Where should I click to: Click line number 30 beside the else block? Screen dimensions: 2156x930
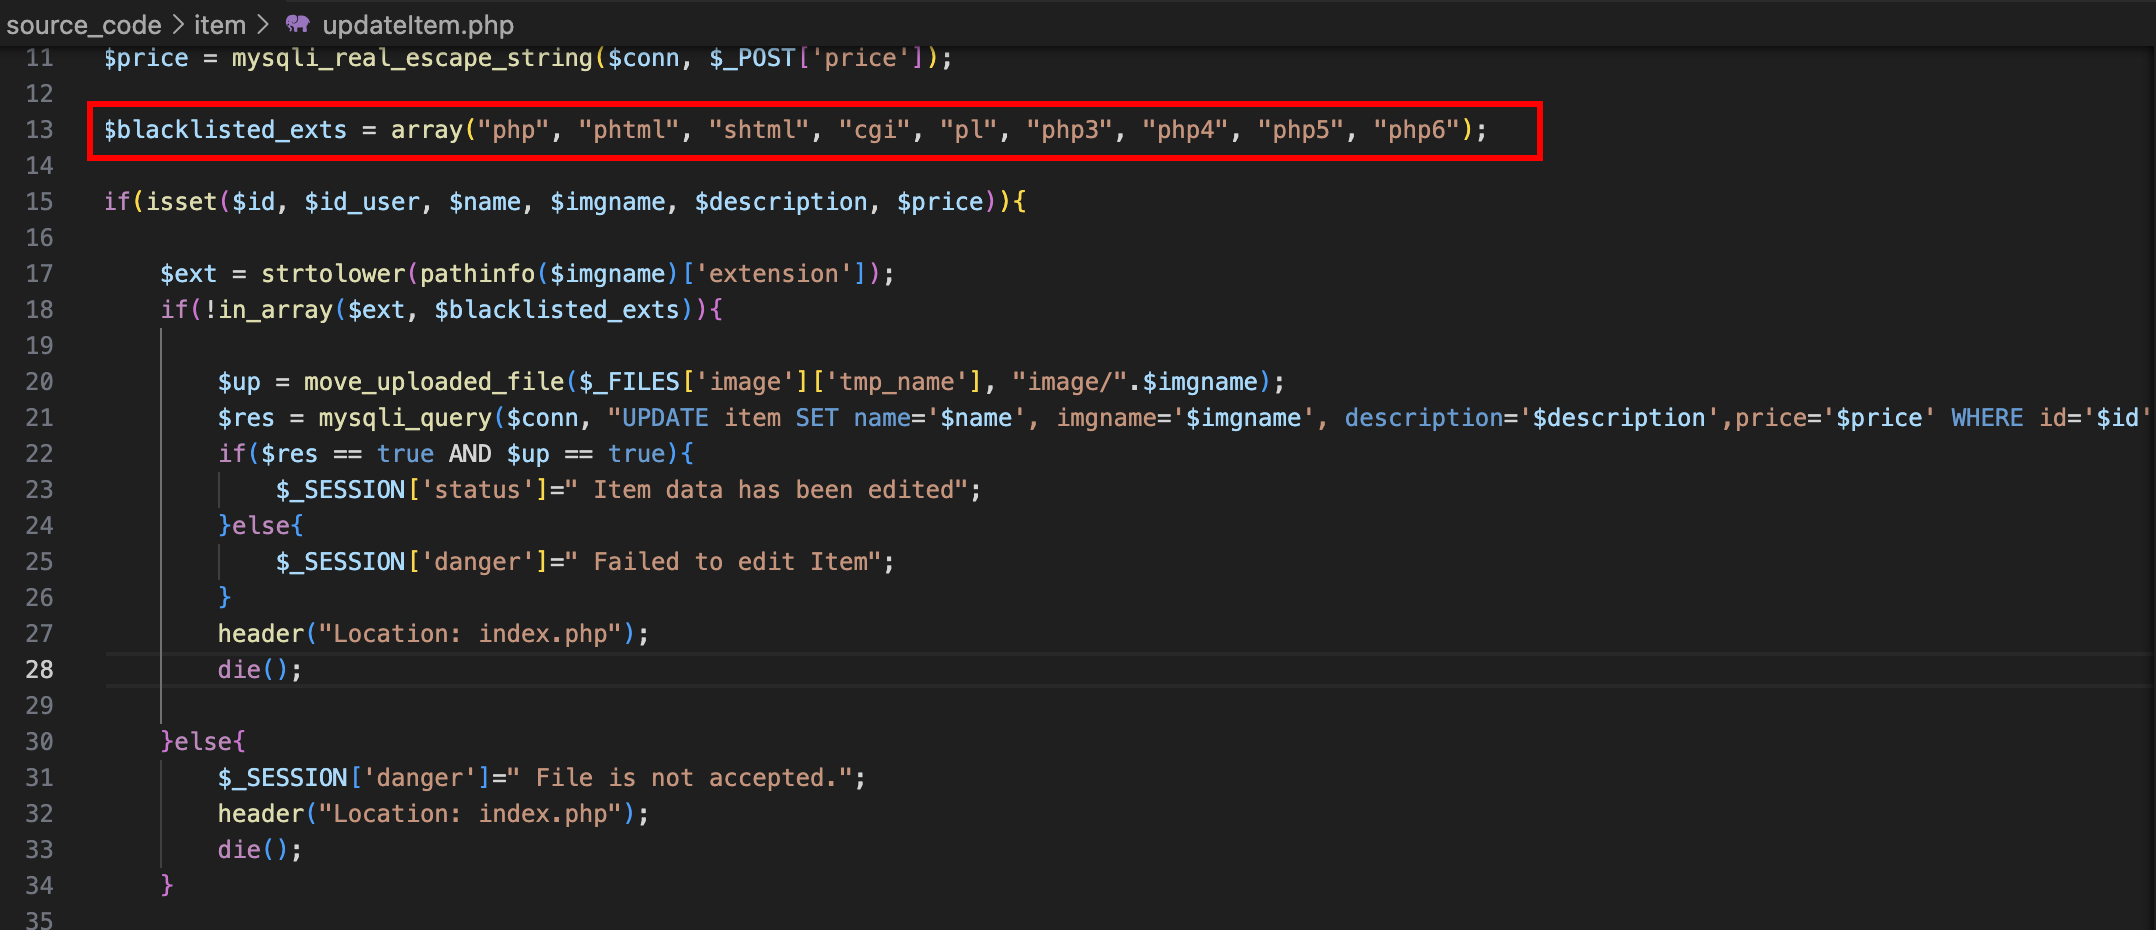pyautogui.click(x=39, y=742)
